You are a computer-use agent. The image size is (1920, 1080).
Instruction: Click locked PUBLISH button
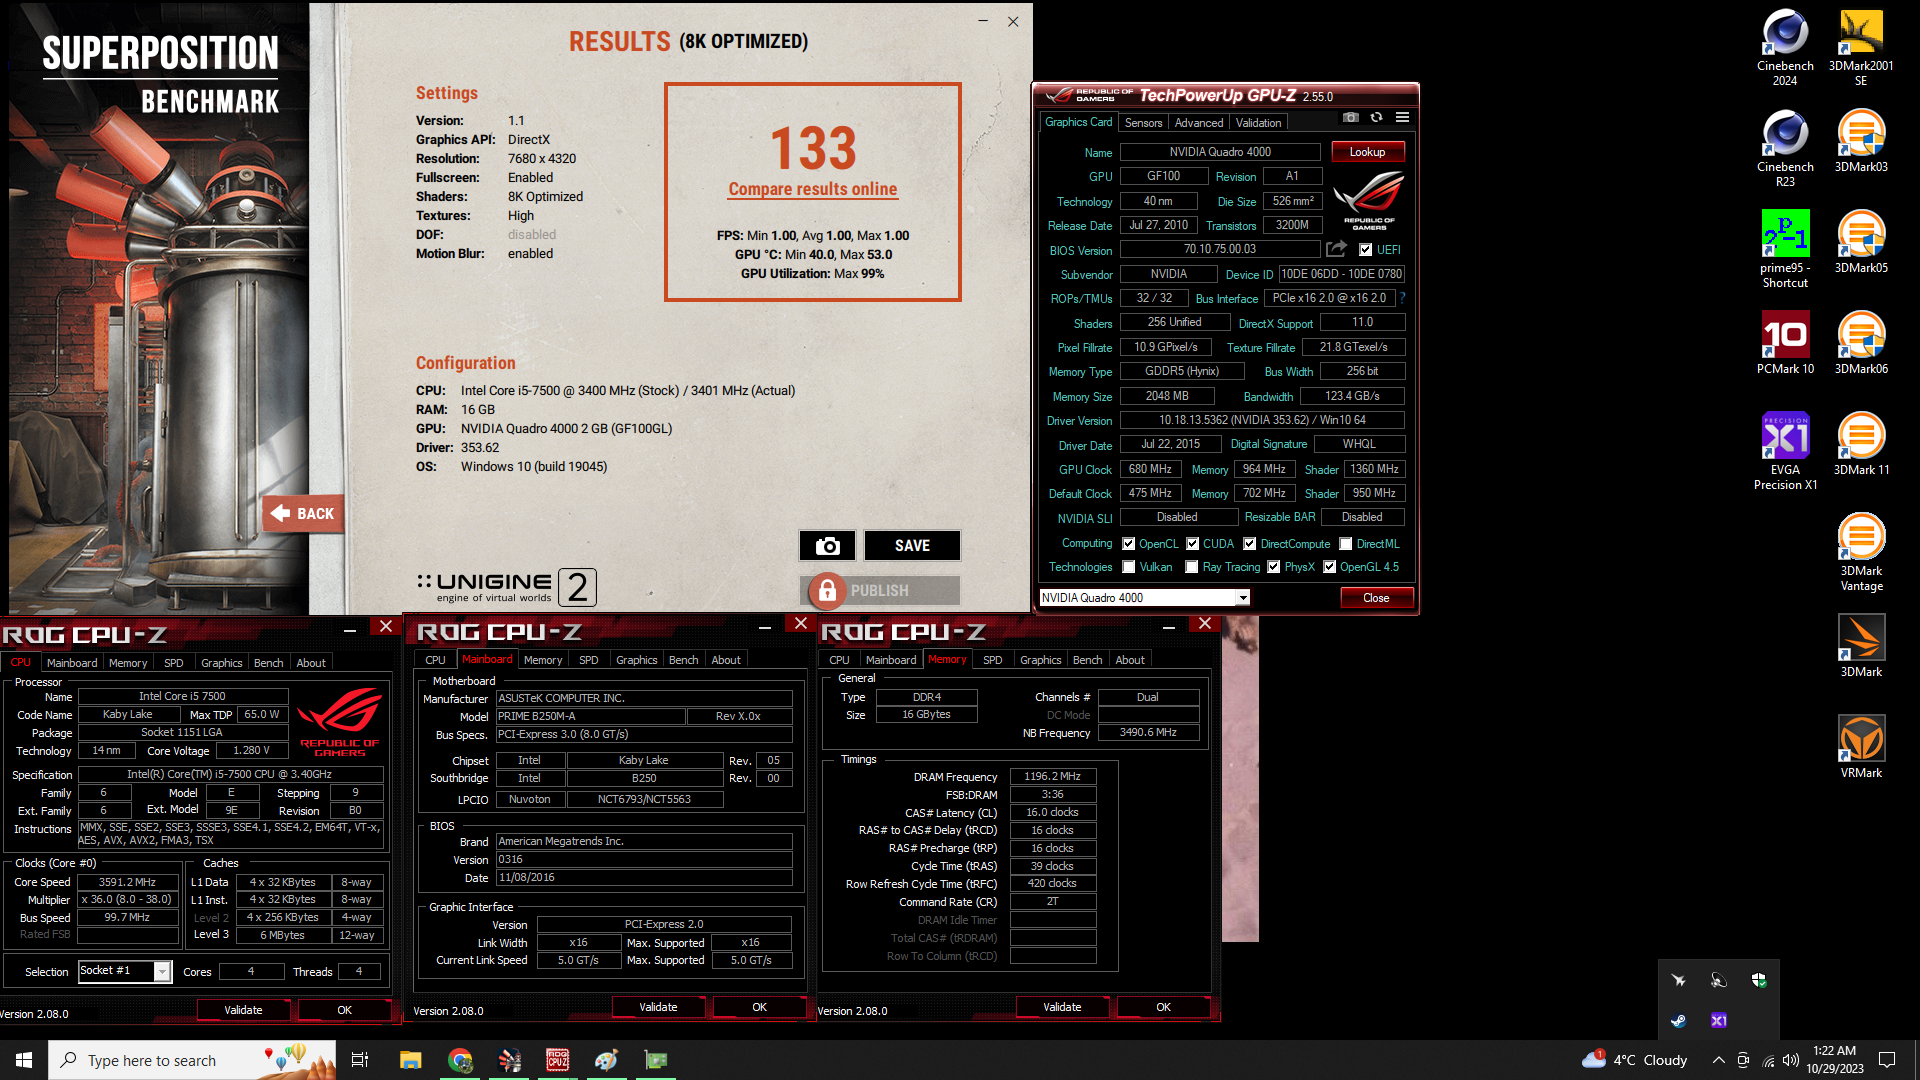point(879,591)
